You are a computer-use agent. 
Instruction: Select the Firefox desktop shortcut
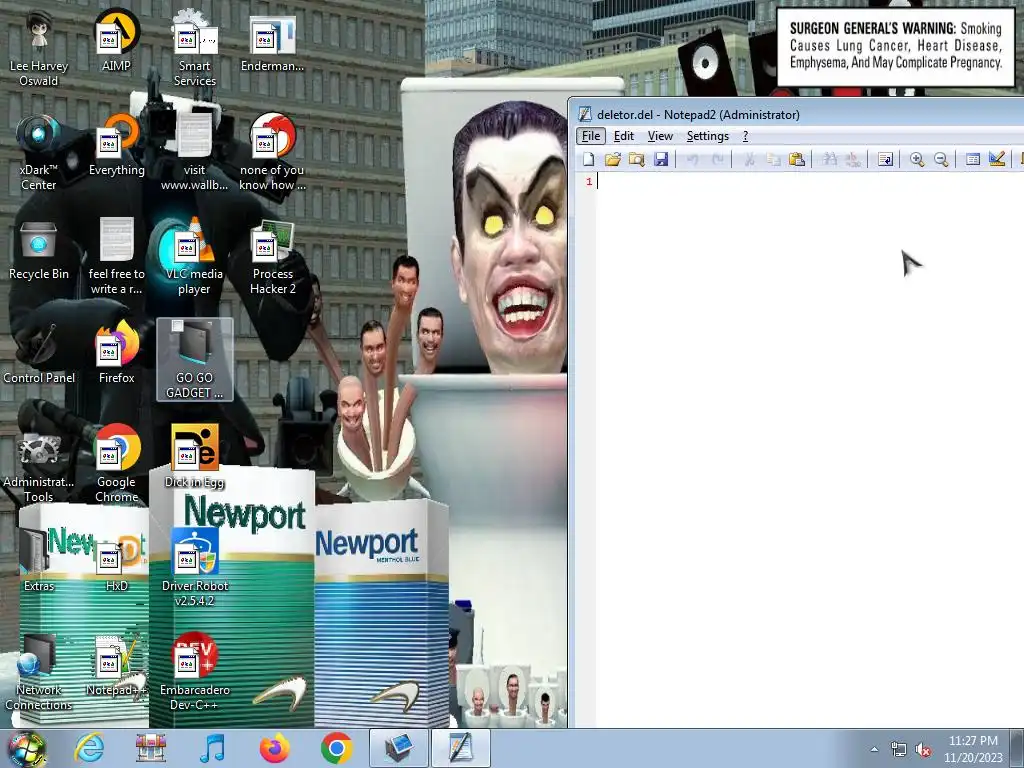(x=116, y=353)
